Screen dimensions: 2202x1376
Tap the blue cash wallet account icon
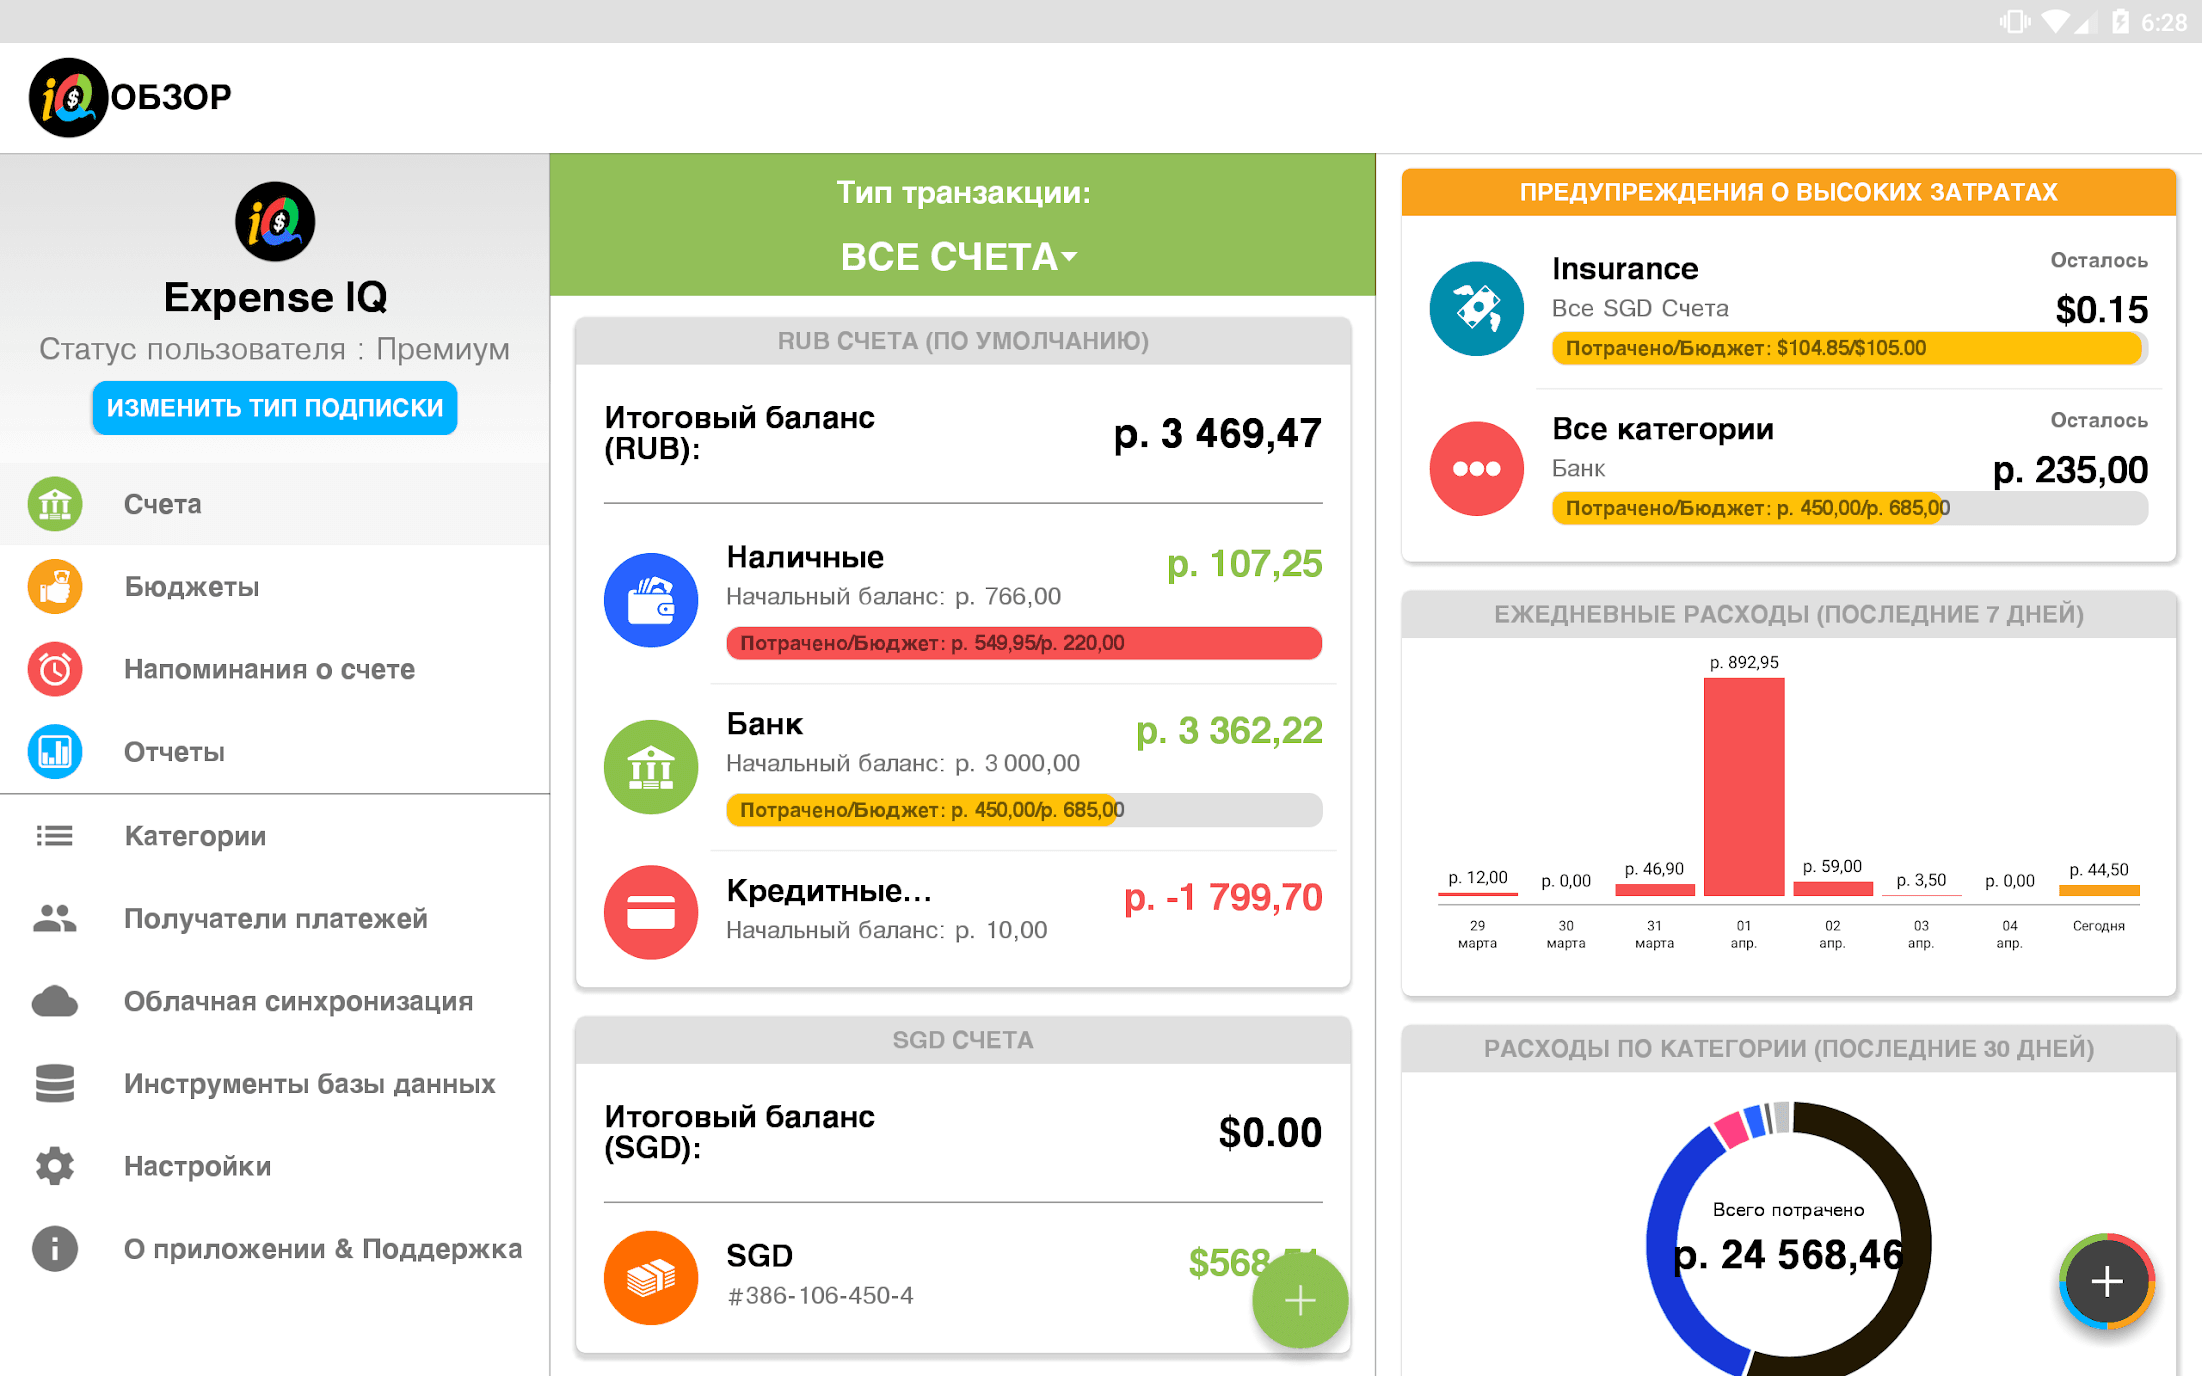(651, 600)
